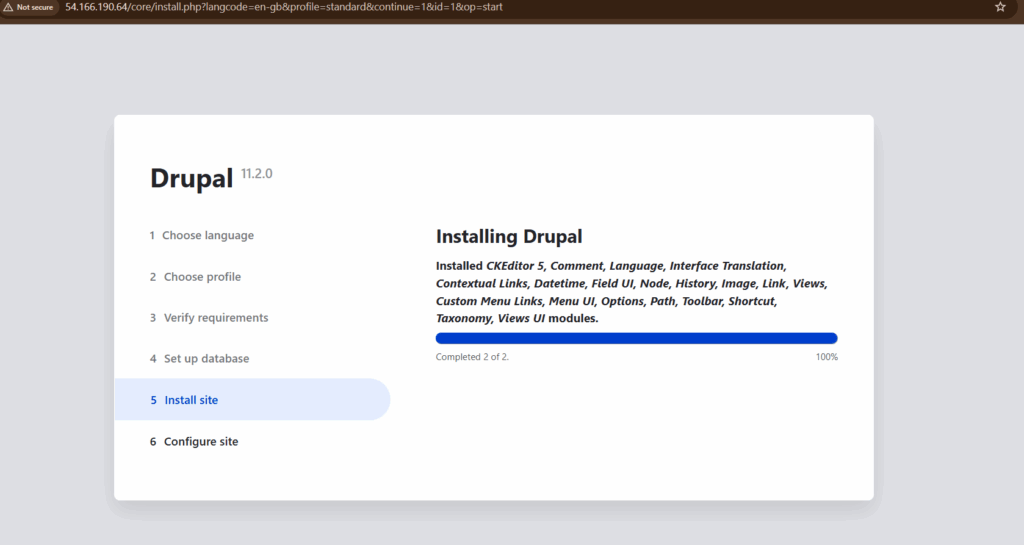
Task: Select the highlighted Install site step
Action: click(x=252, y=399)
